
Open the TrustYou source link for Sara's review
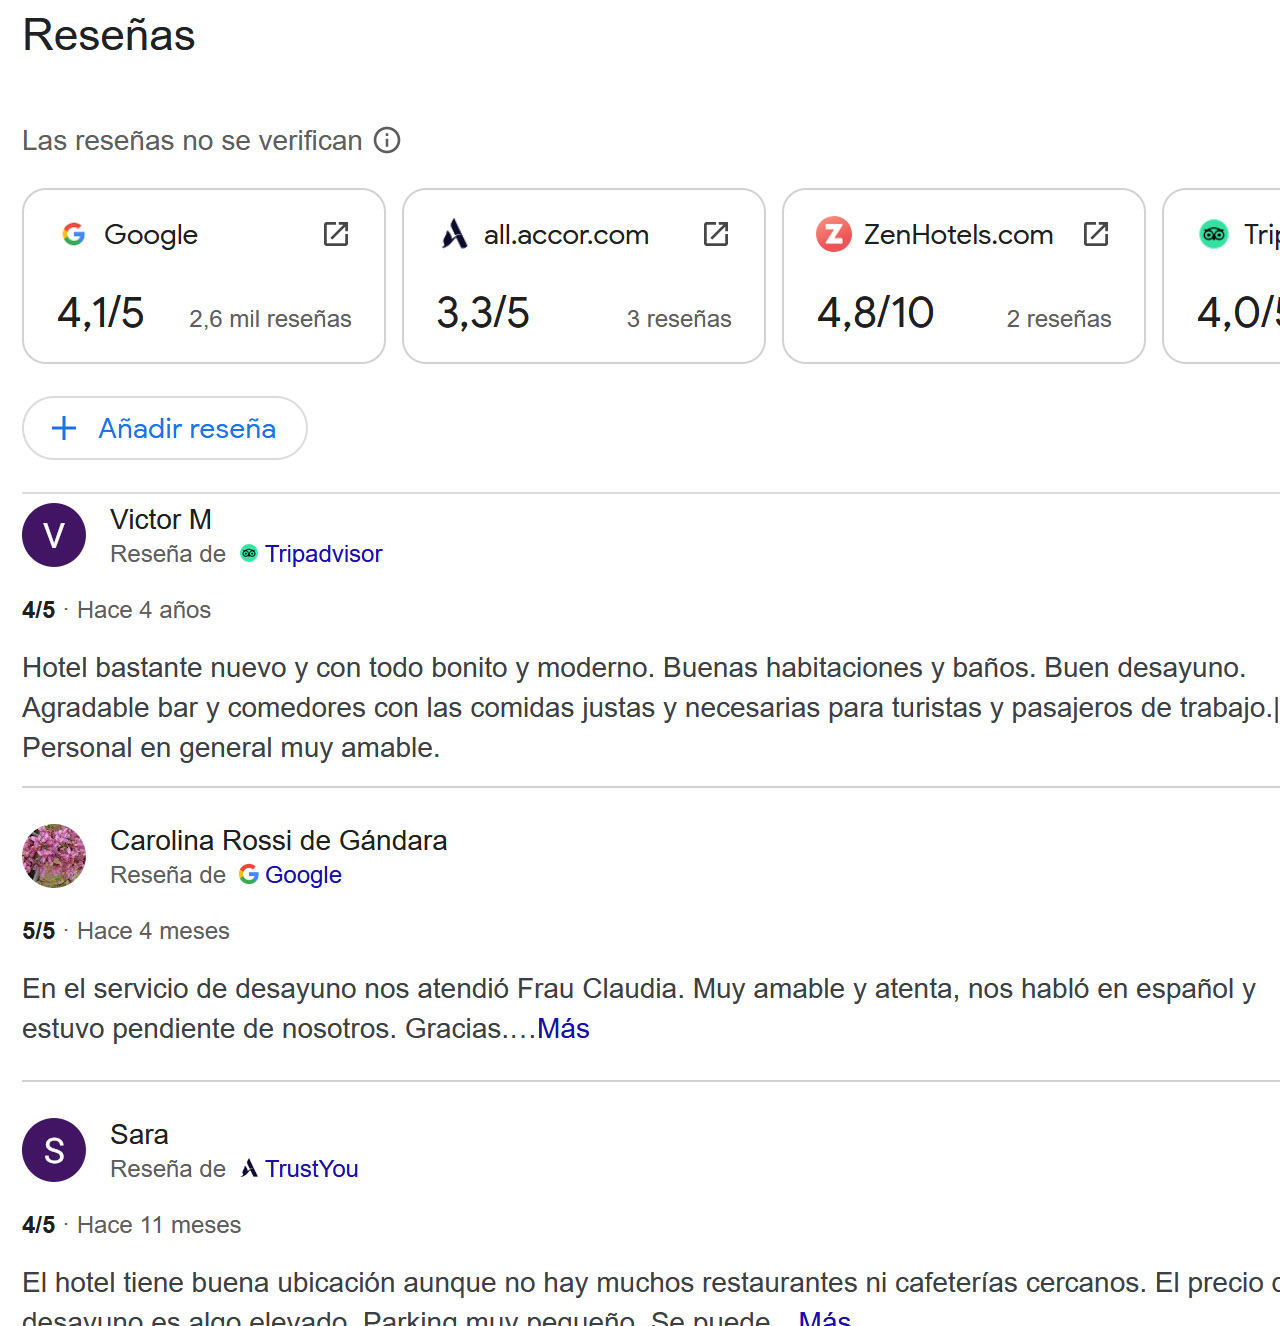(x=311, y=1169)
